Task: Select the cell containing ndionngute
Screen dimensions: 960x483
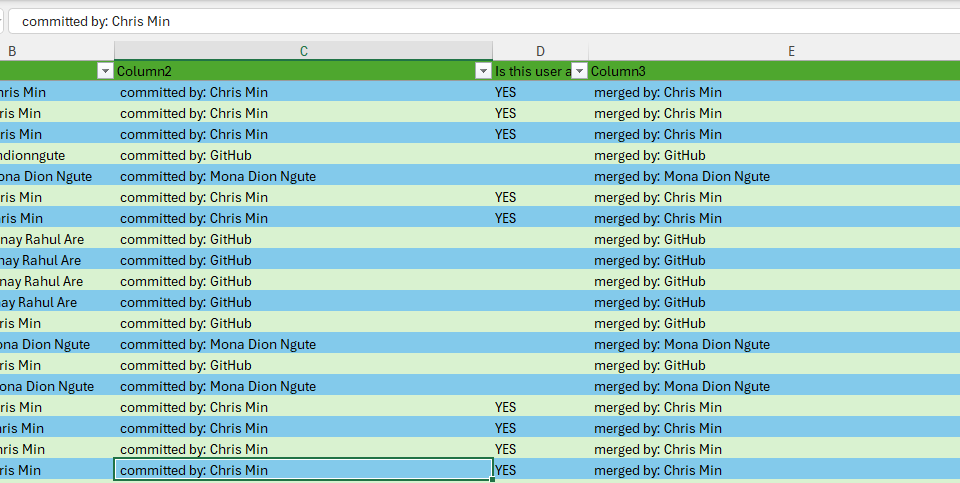Action: (57, 155)
